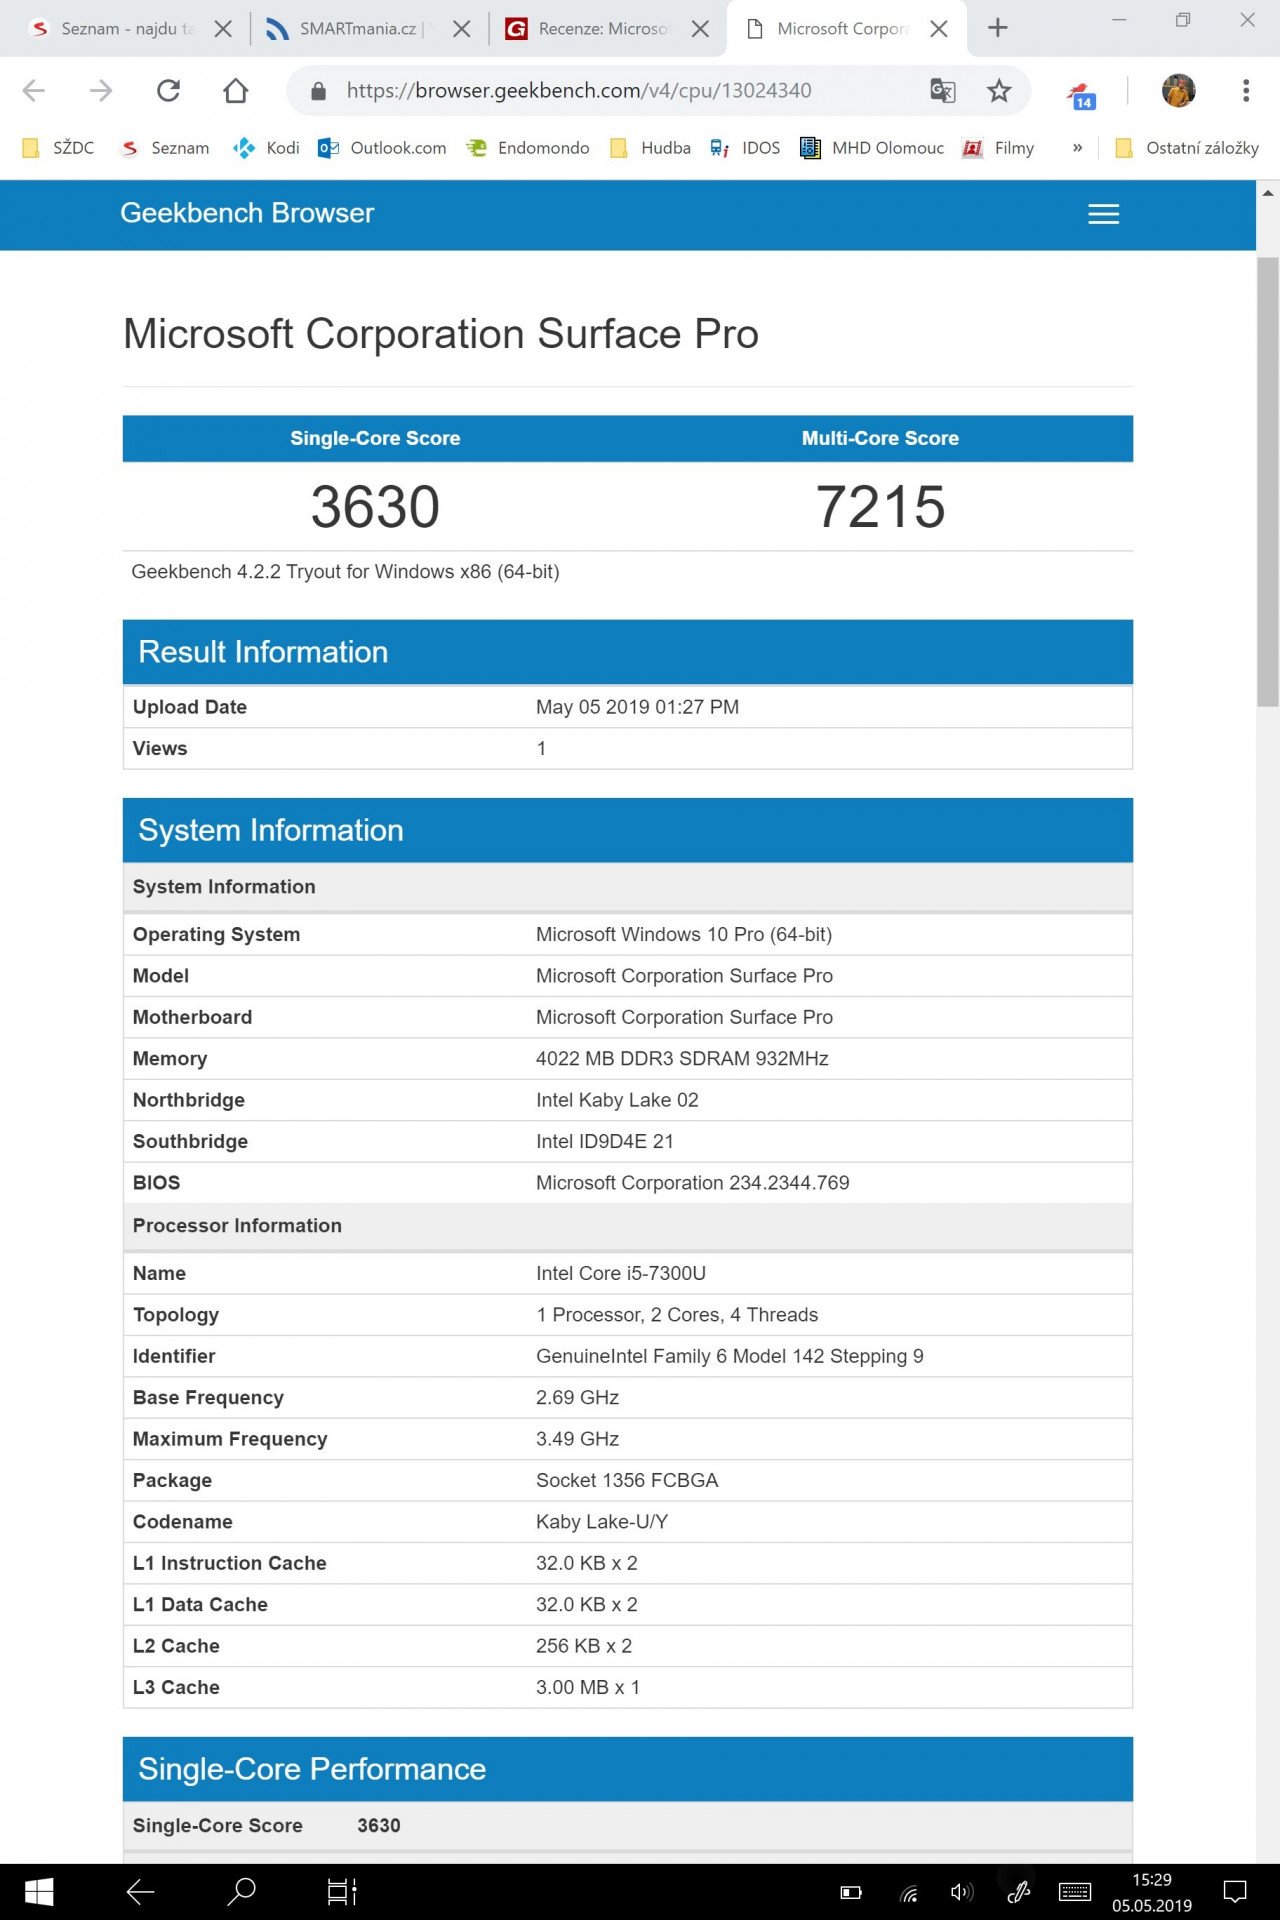The width and height of the screenshot is (1280, 1920).
Task: Click the taskbar back arrow
Action: click(x=141, y=1892)
